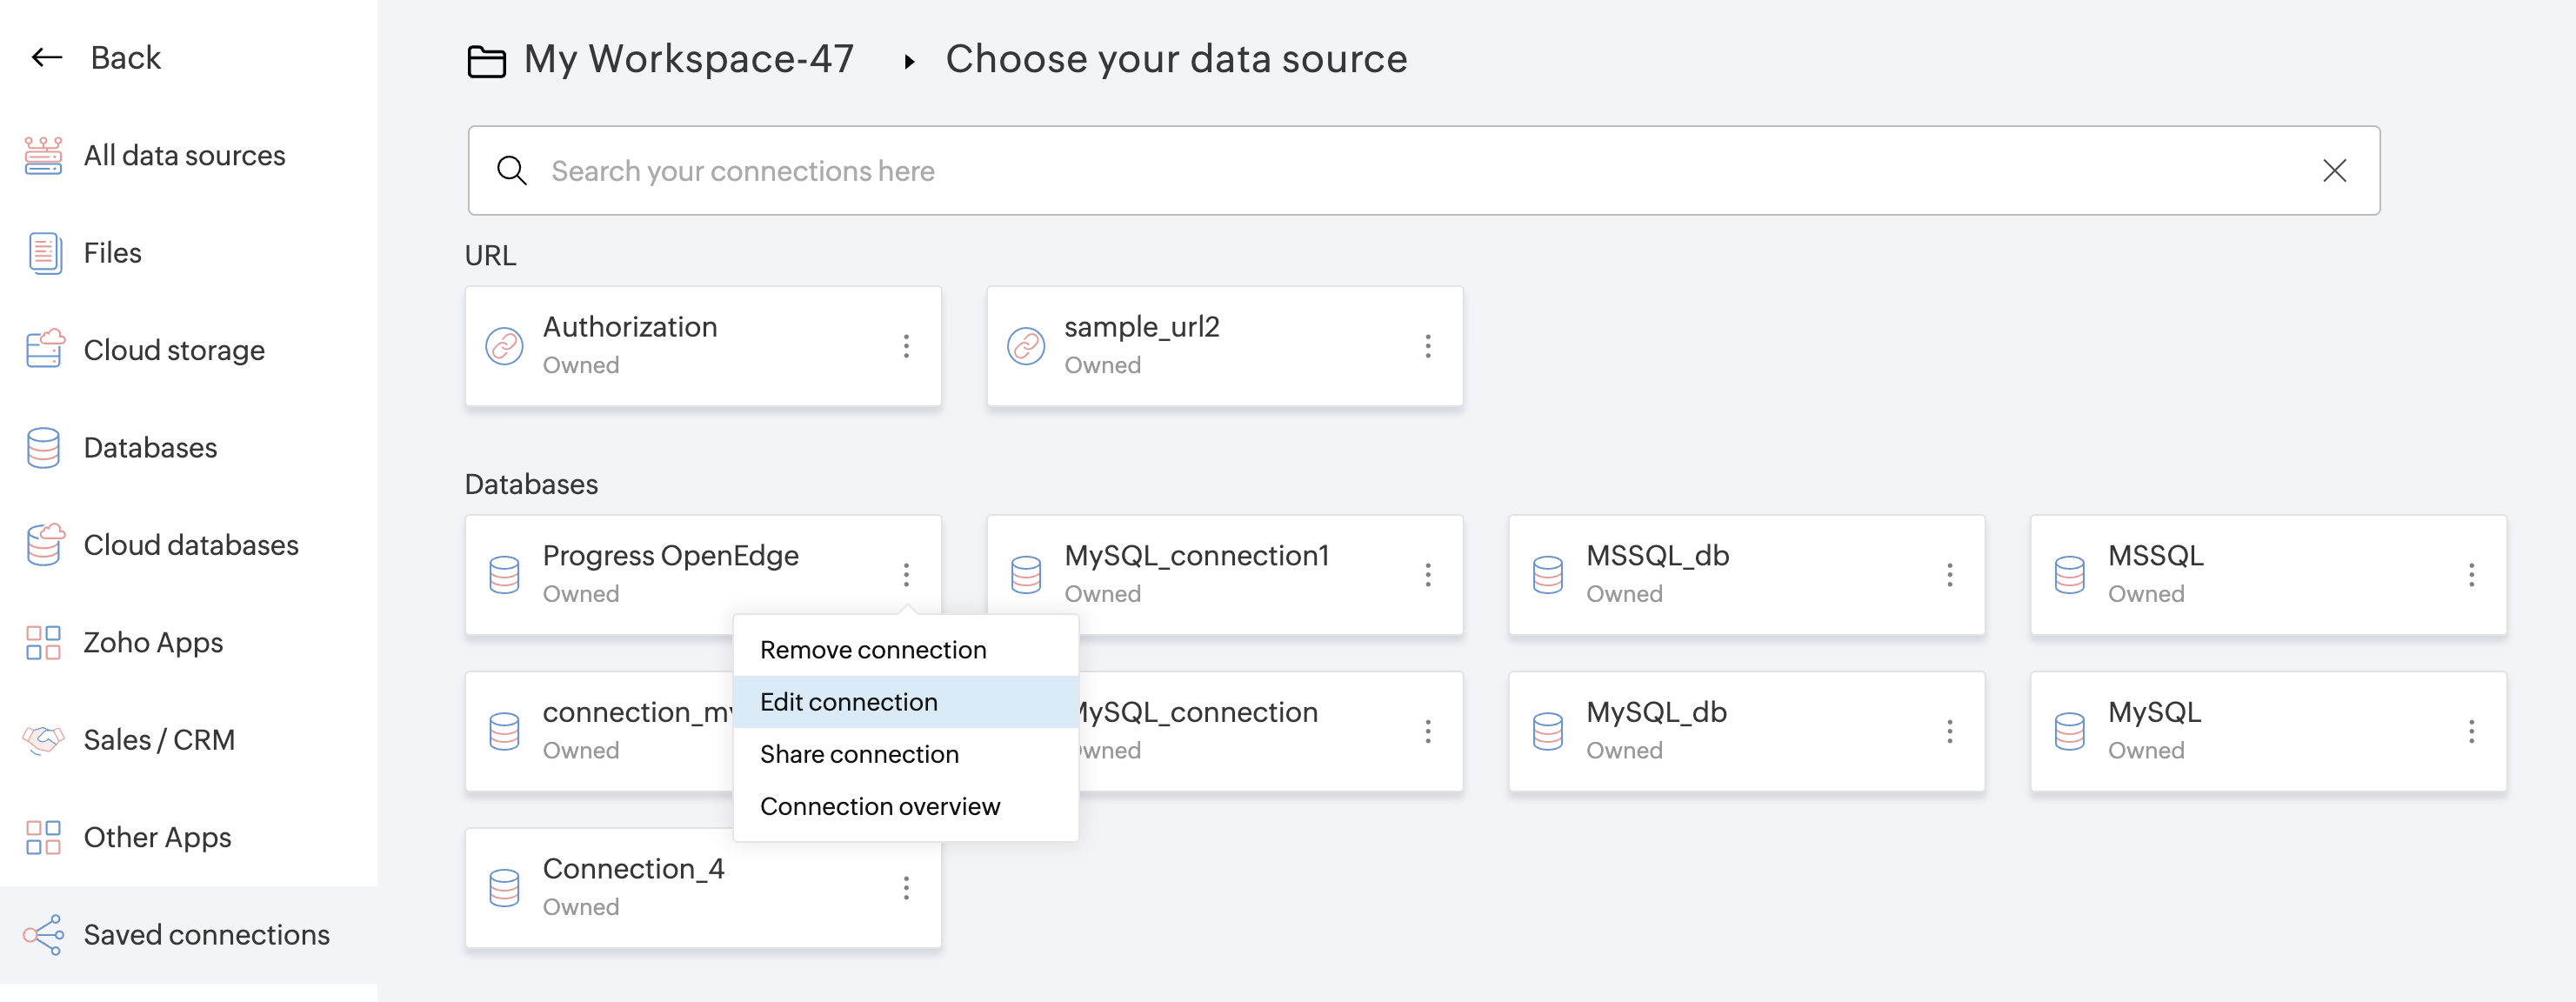Screen dimensions: 2576x1002
Task: Open options menu for Authorization connection
Action: coord(906,346)
